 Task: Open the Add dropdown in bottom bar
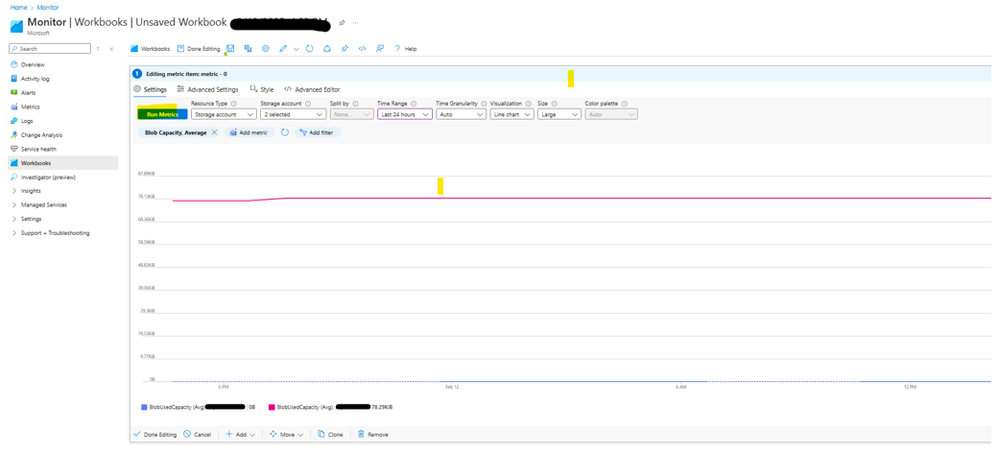(x=240, y=435)
